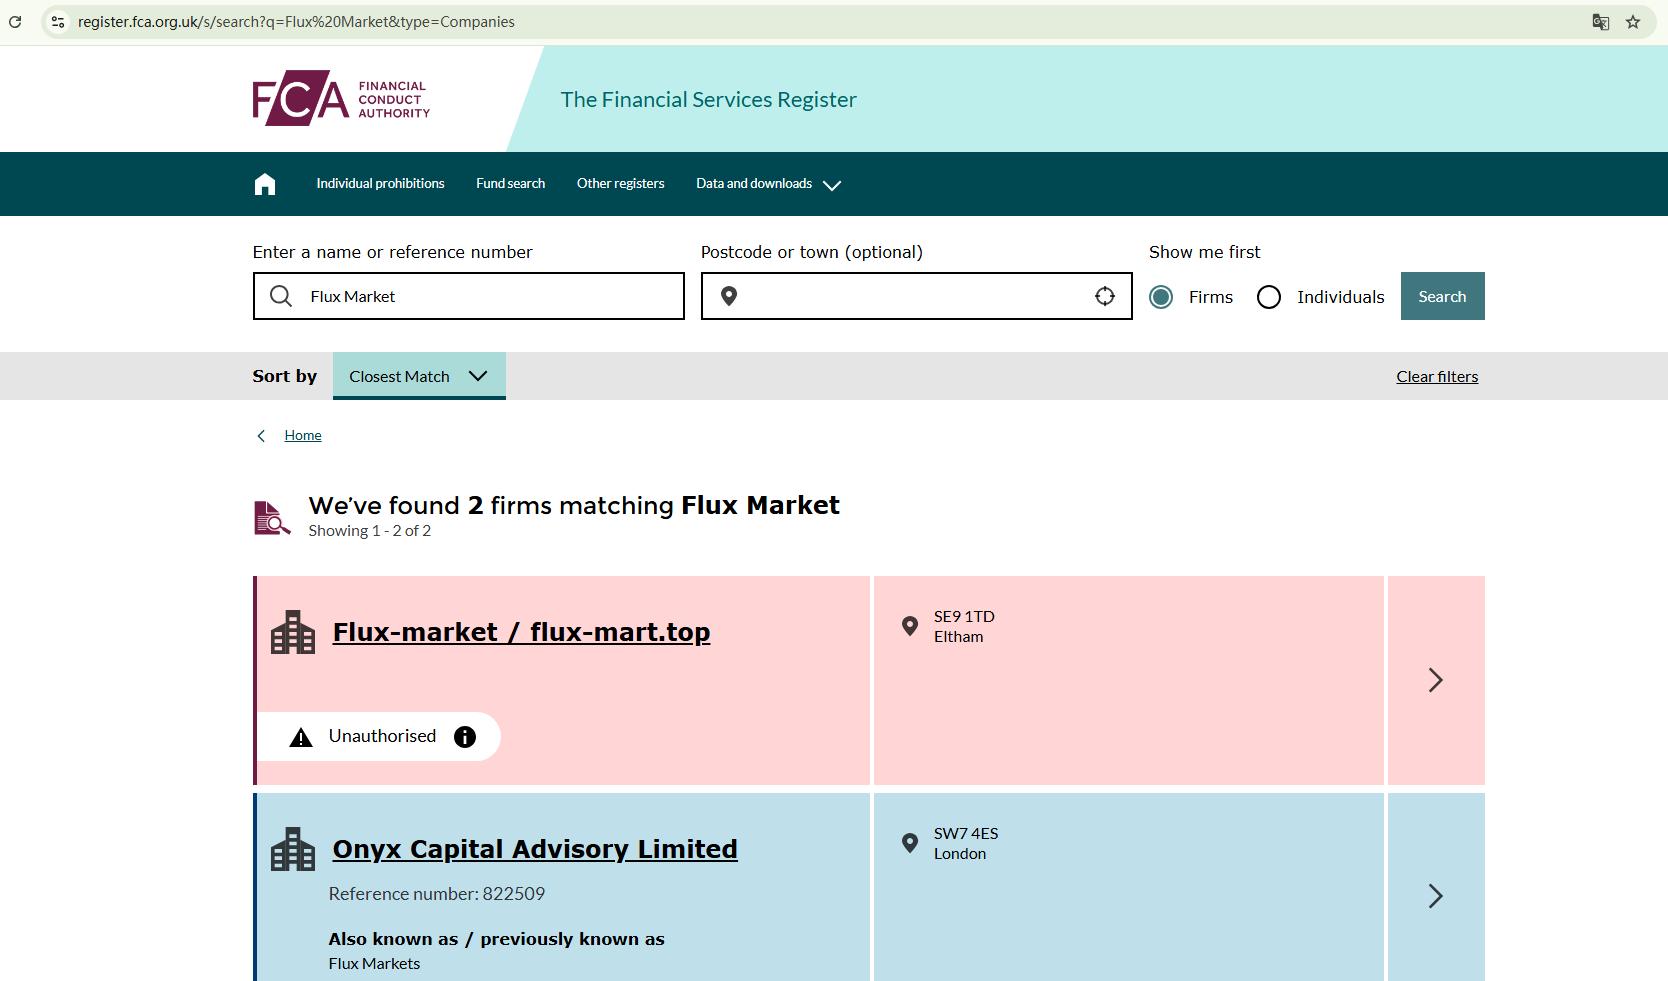
Task: Open Fund search nav item
Action: coord(510,183)
